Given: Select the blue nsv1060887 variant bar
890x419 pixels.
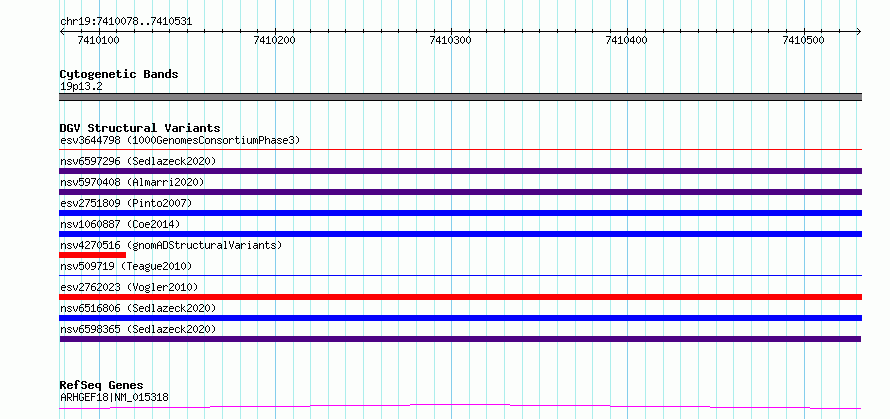Looking at the screenshot, I should pyautogui.click(x=460, y=234).
